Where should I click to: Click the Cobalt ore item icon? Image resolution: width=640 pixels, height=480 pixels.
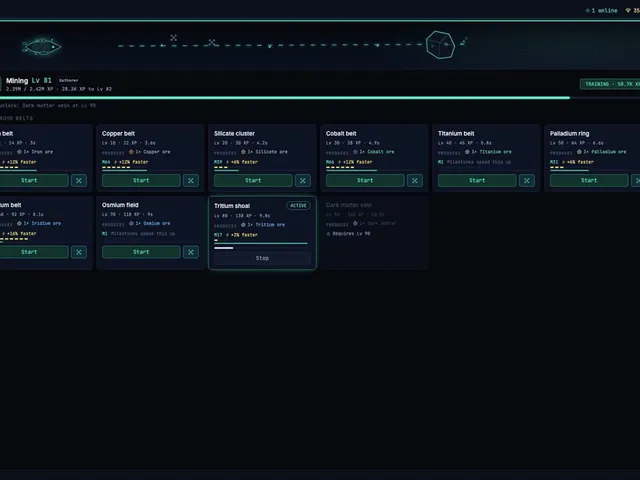pos(355,152)
